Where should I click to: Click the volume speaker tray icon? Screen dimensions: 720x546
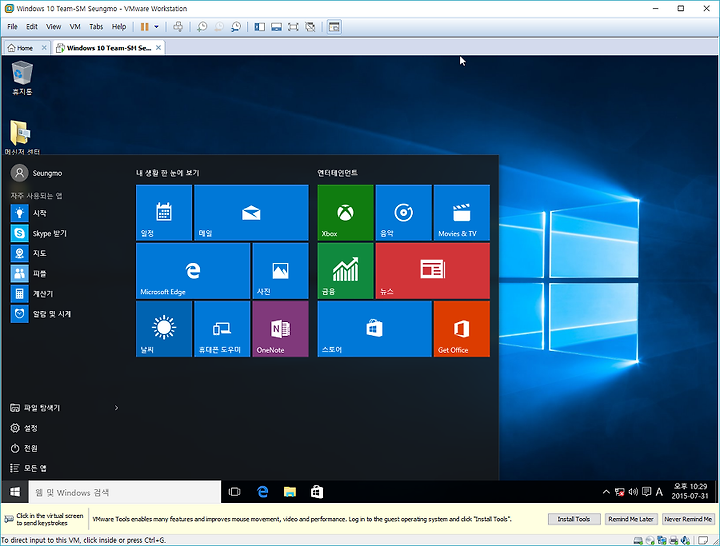[x=633, y=492]
